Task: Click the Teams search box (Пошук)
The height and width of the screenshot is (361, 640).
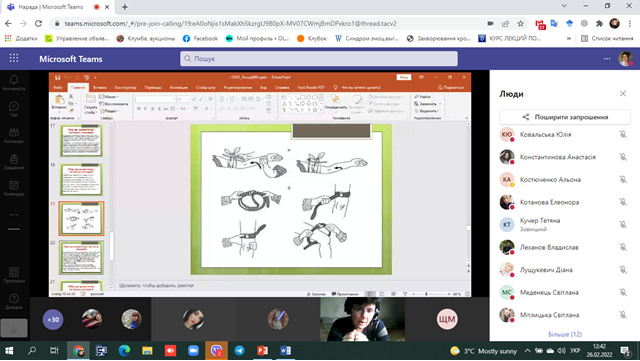Action: pyautogui.click(x=319, y=59)
